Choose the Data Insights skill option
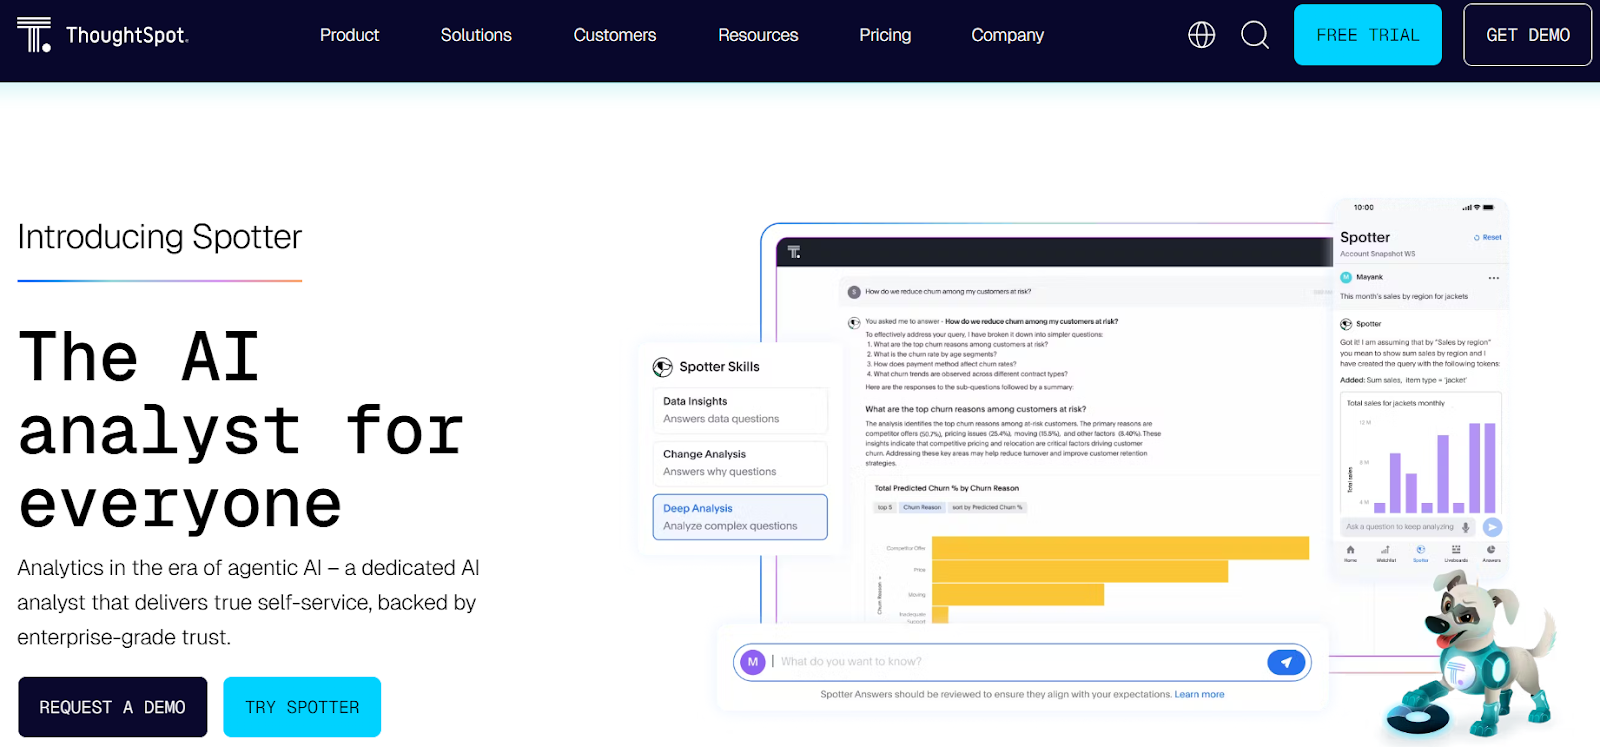 pos(739,410)
